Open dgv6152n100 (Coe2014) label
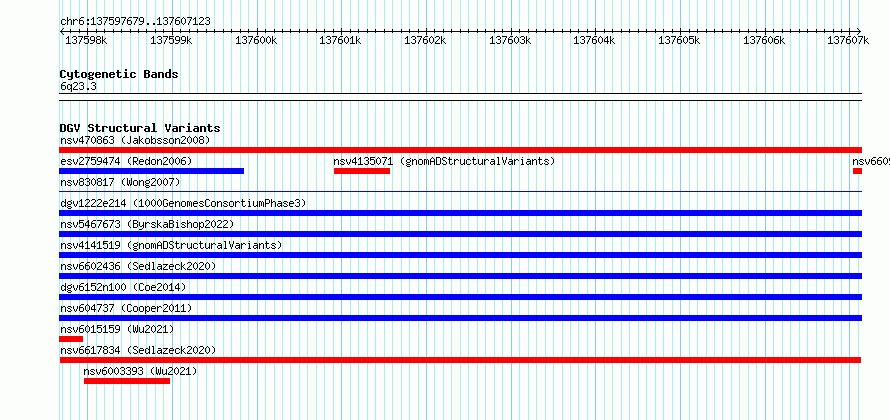This screenshot has width=890, height=420. [x=123, y=287]
